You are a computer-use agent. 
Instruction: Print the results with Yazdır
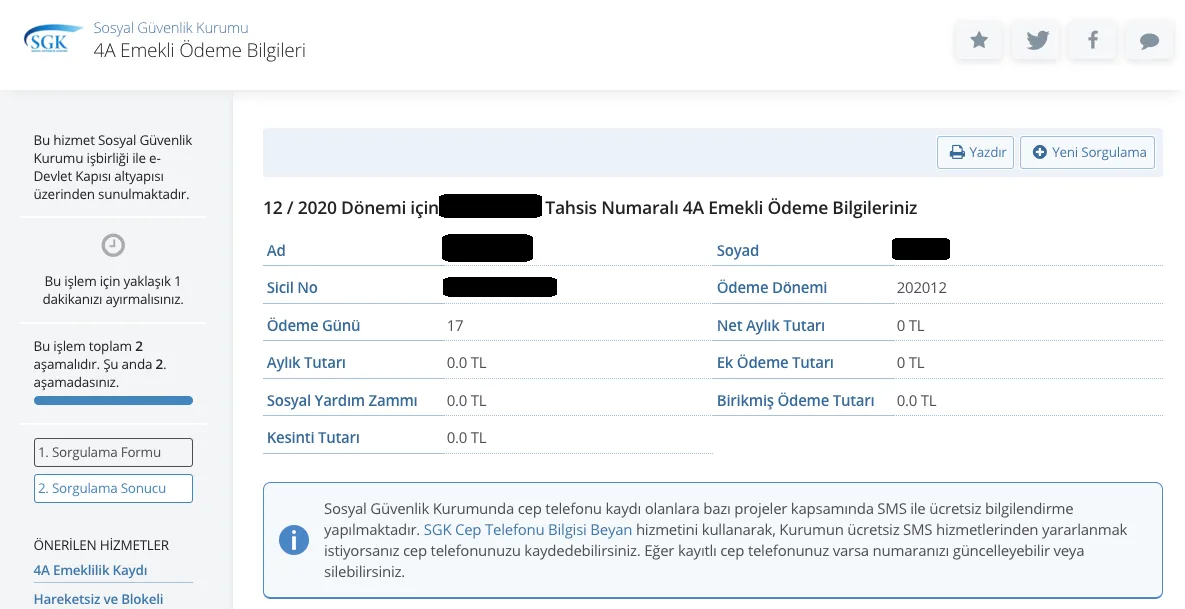pyautogui.click(x=976, y=153)
